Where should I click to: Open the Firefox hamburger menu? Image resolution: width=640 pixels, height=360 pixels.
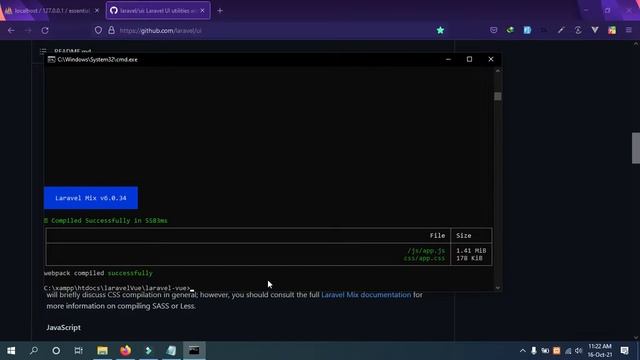[629, 30]
